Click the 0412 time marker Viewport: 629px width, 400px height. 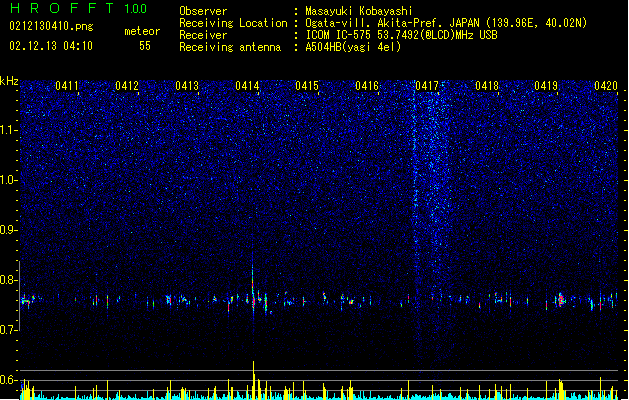tap(127, 86)
